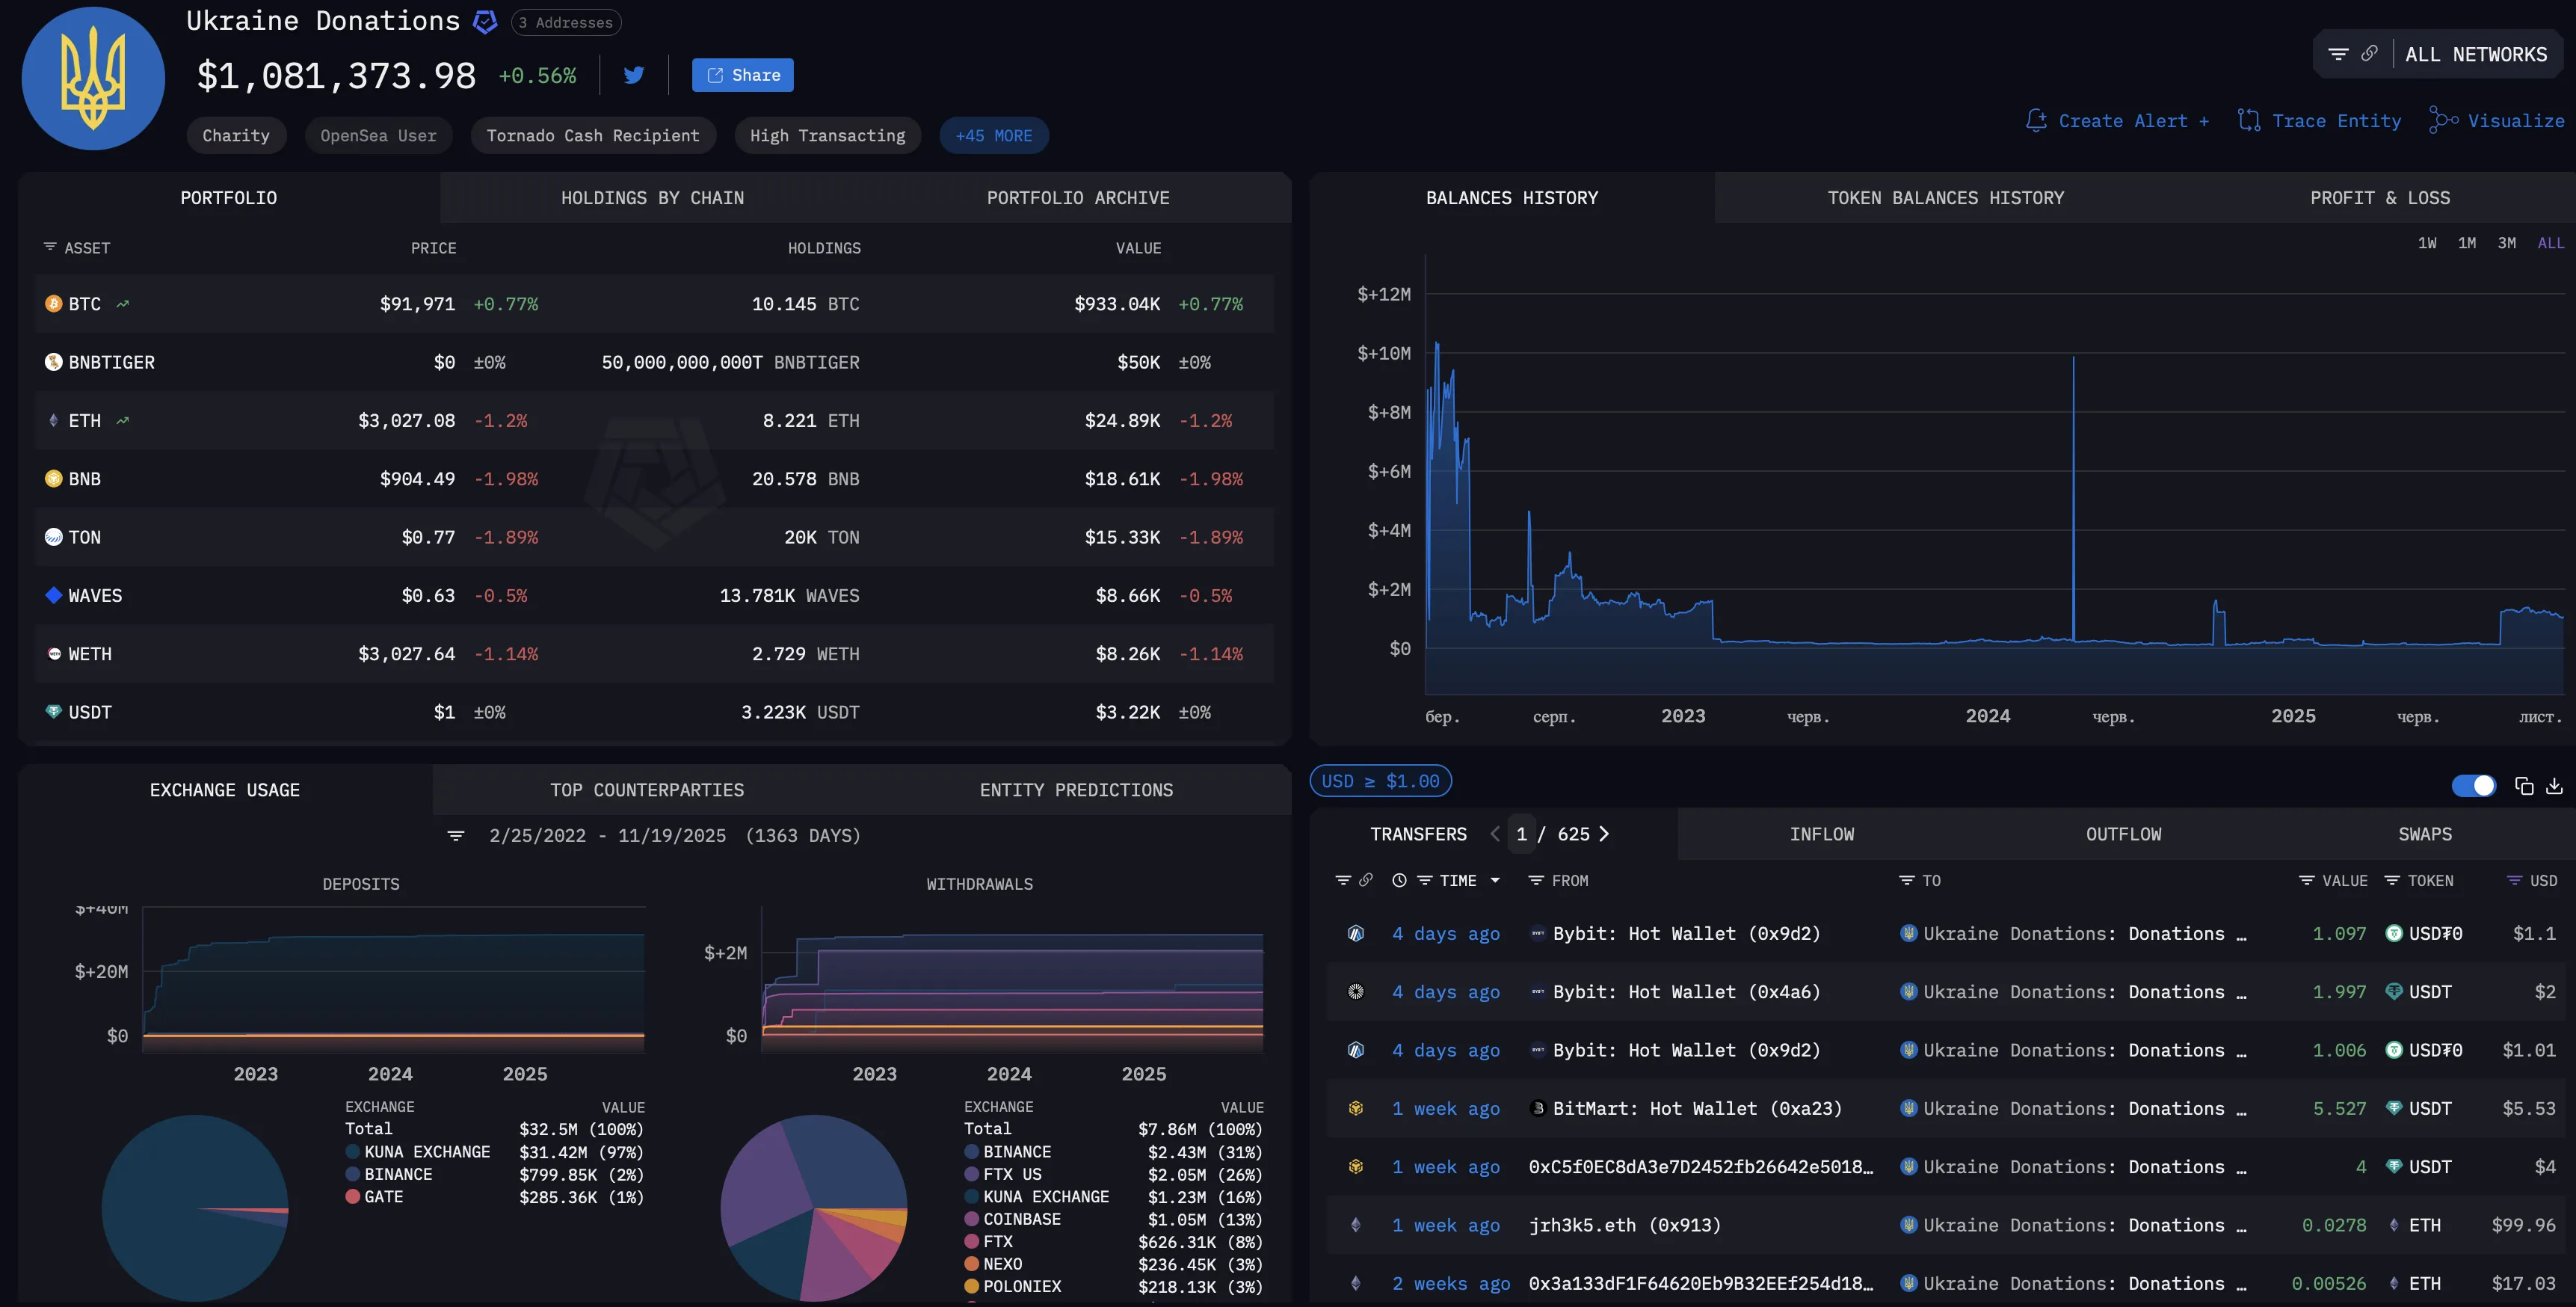This screenshot has width=2576, height=1307.
Task: Go to next transfers page arrow
Action: coord(1604,834)
